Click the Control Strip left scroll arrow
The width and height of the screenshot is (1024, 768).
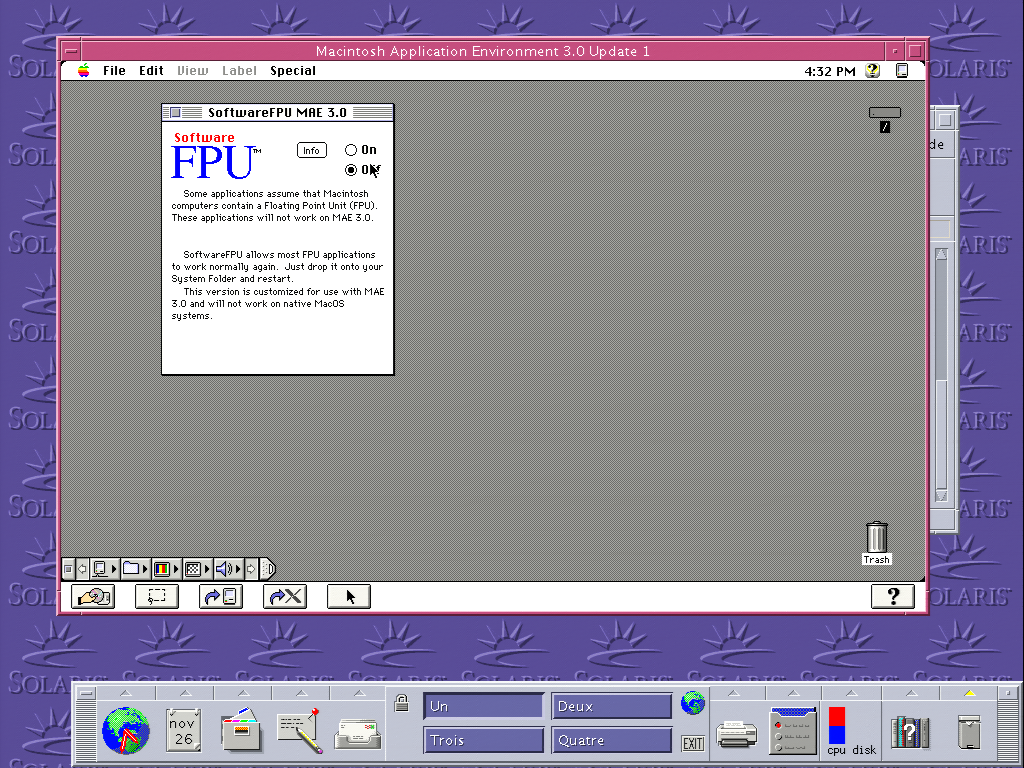[82, 569]
